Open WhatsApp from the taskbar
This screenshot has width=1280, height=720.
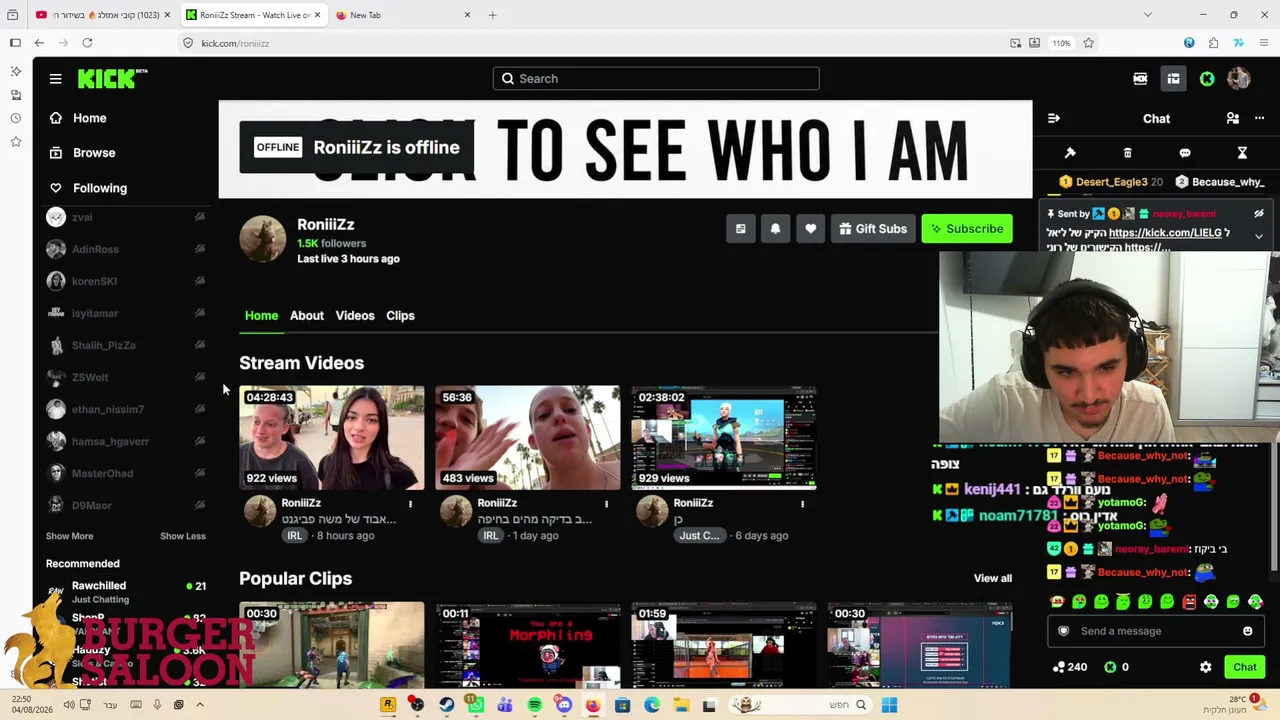point(476,705)
